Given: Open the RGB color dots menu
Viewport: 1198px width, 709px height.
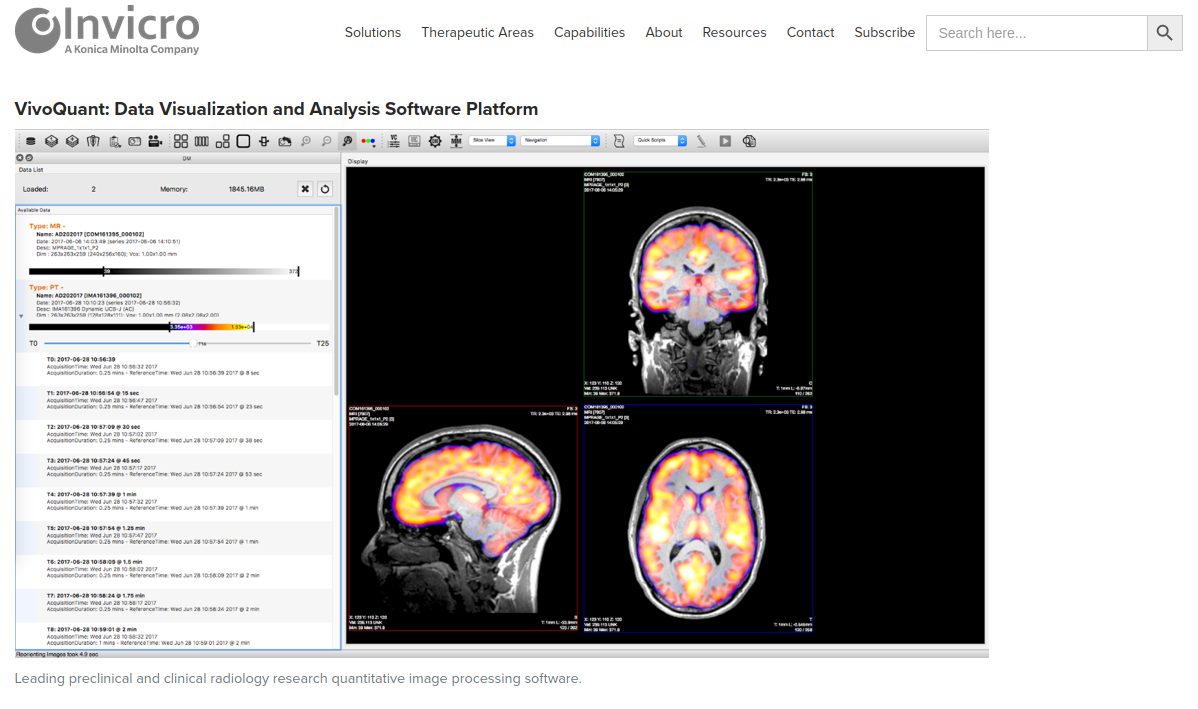Looking at the screenshot, I should 368,141.
